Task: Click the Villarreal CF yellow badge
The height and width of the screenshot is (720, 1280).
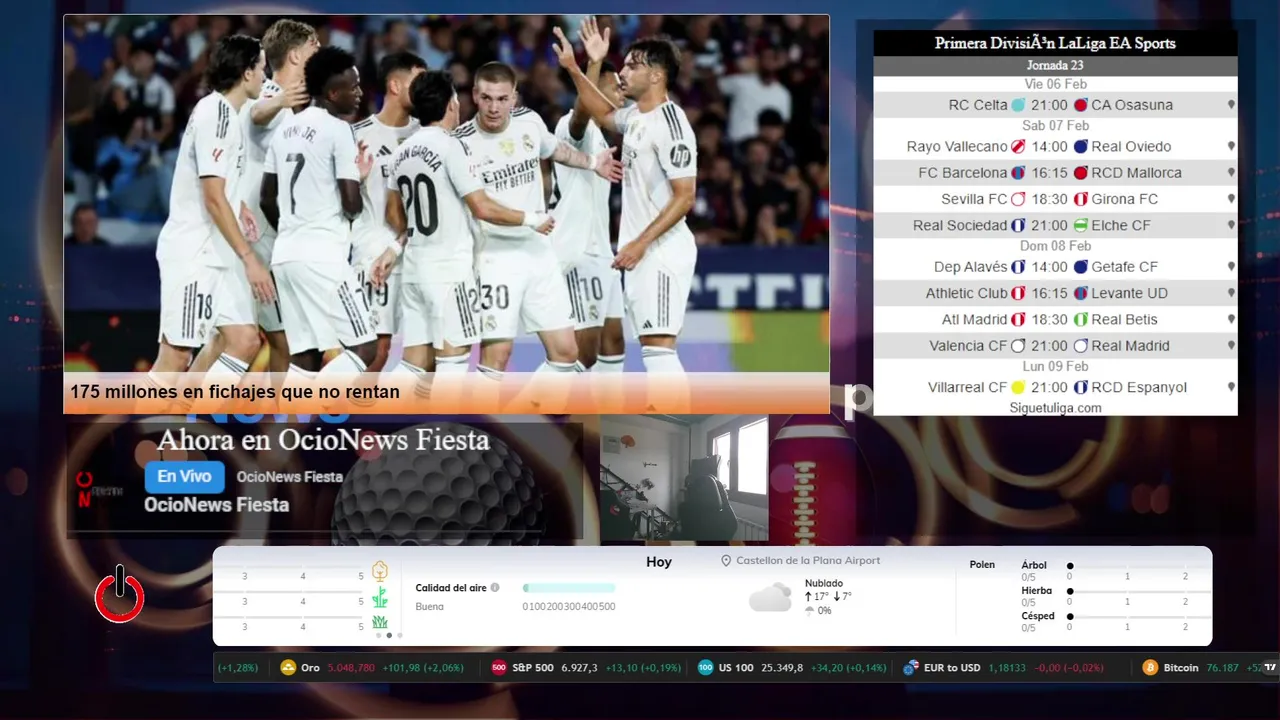Action: (1018, 387)
